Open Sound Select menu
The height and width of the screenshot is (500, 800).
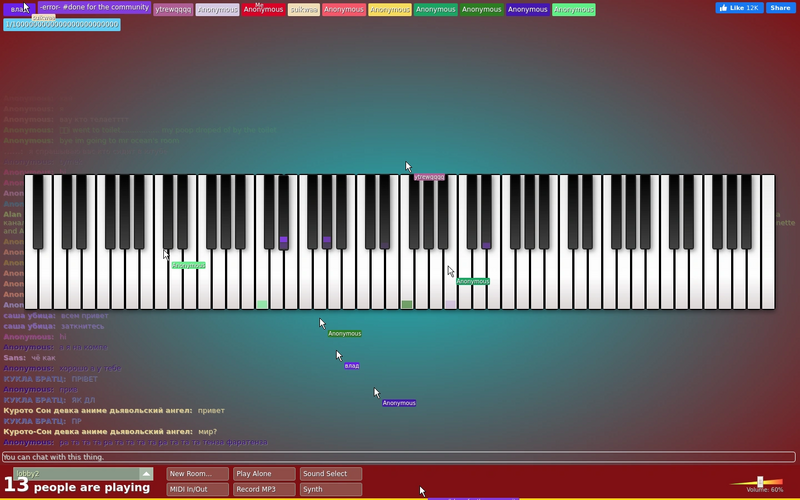(x=331, y=473)
